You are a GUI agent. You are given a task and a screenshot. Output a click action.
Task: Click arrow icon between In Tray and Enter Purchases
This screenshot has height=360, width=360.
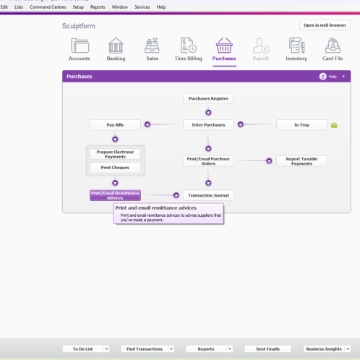241,124
